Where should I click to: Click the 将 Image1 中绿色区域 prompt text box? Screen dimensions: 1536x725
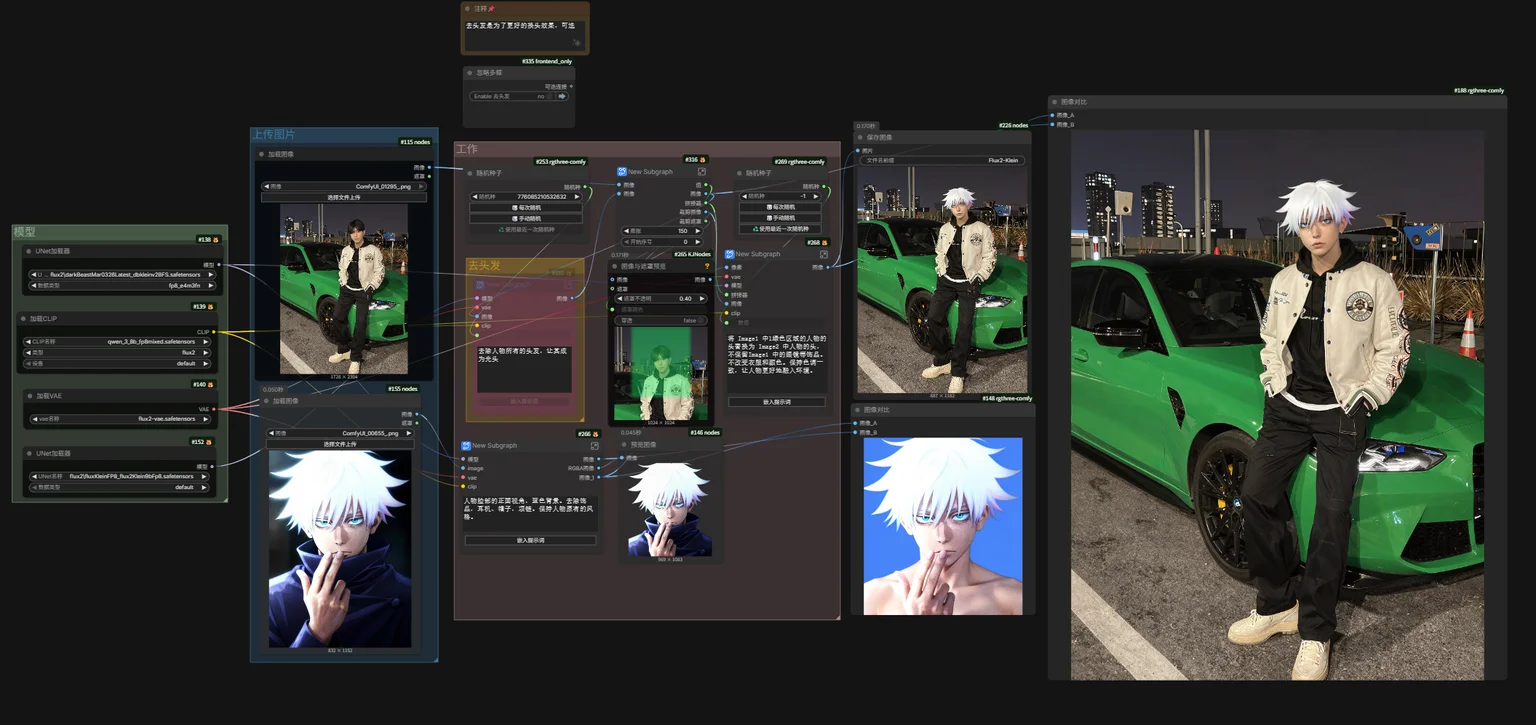(777, 364)
